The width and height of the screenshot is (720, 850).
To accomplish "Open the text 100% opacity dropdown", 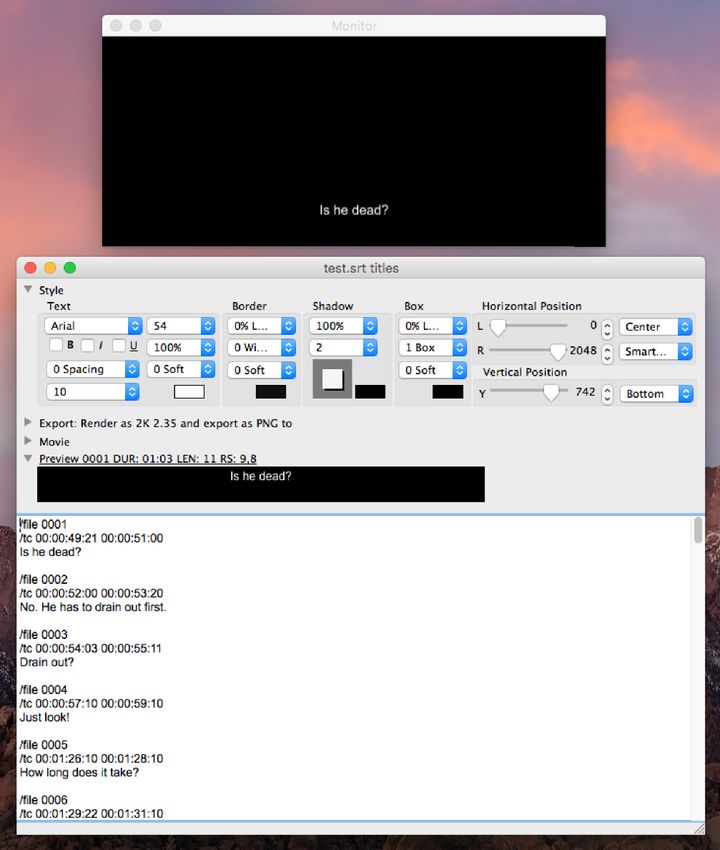I will [x=181, y=347].
